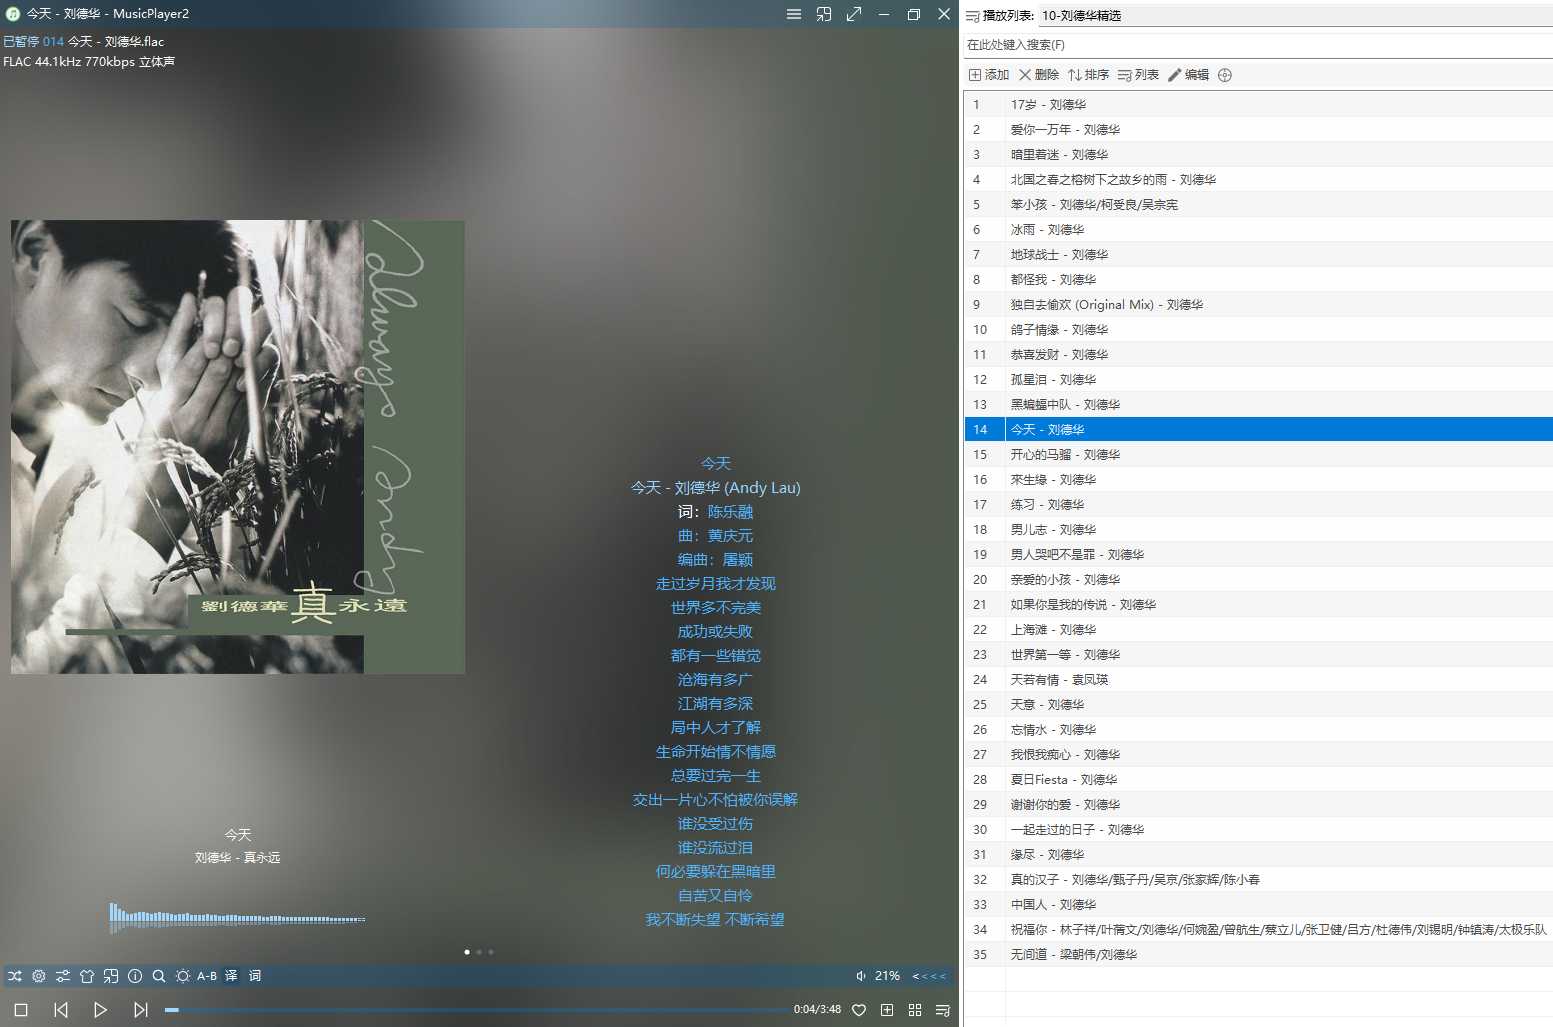Enter full screen via title bar arrows

point(854,14)
